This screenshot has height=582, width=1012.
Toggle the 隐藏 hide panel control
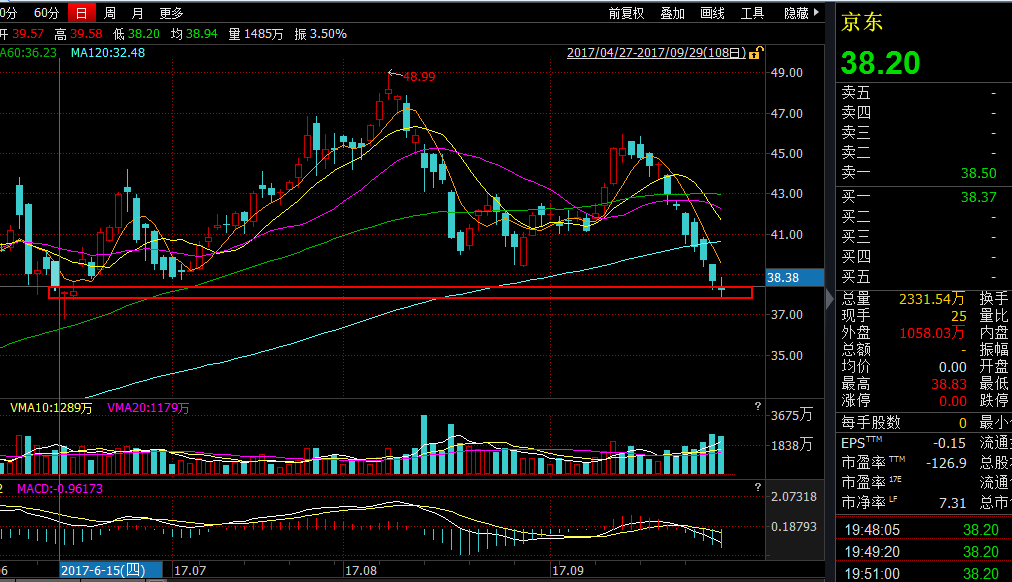(x=797, y=13)
